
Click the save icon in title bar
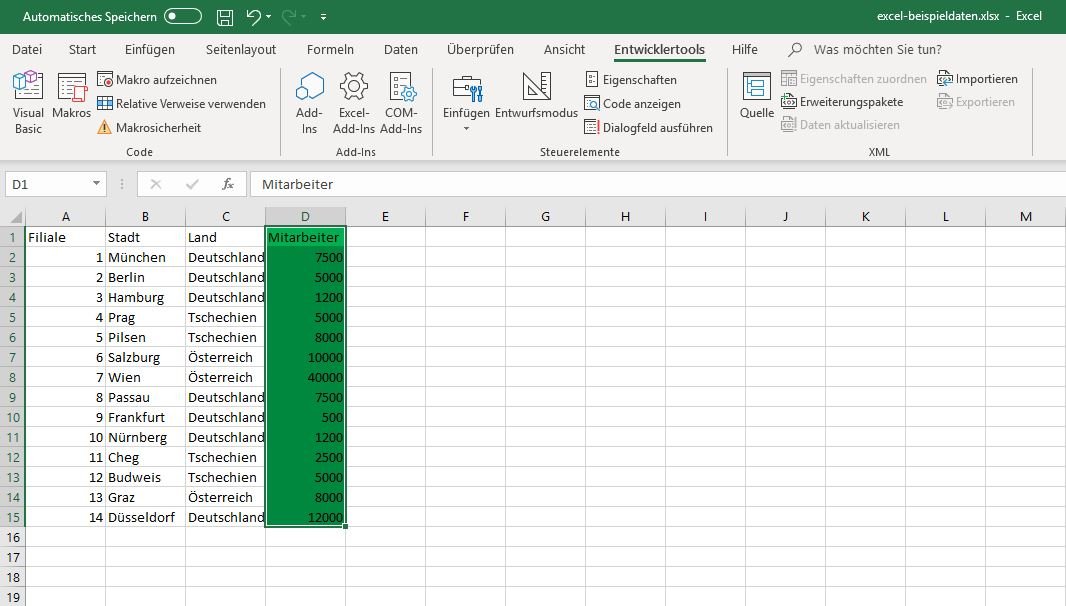tap(225, 17)
